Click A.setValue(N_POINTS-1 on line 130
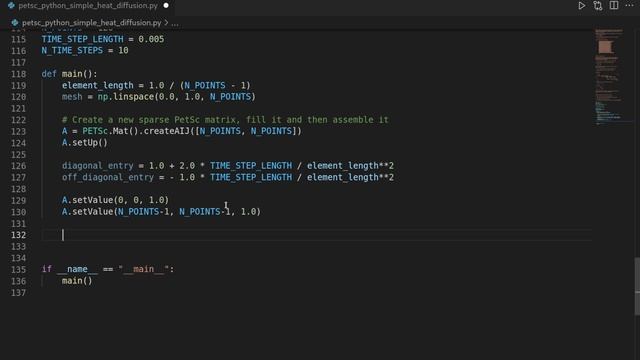Image resolution: width=640 pixels, height=360 pixels. click(115, 212)
